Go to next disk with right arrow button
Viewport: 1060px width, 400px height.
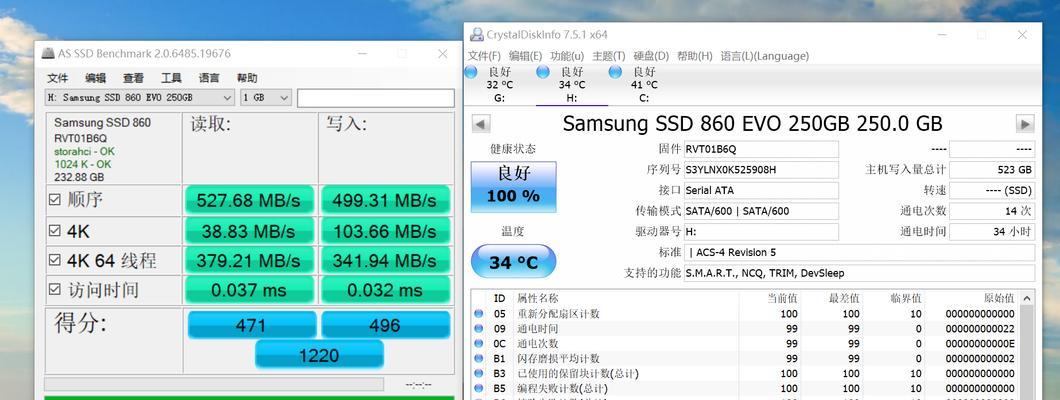coord(1026,124)
